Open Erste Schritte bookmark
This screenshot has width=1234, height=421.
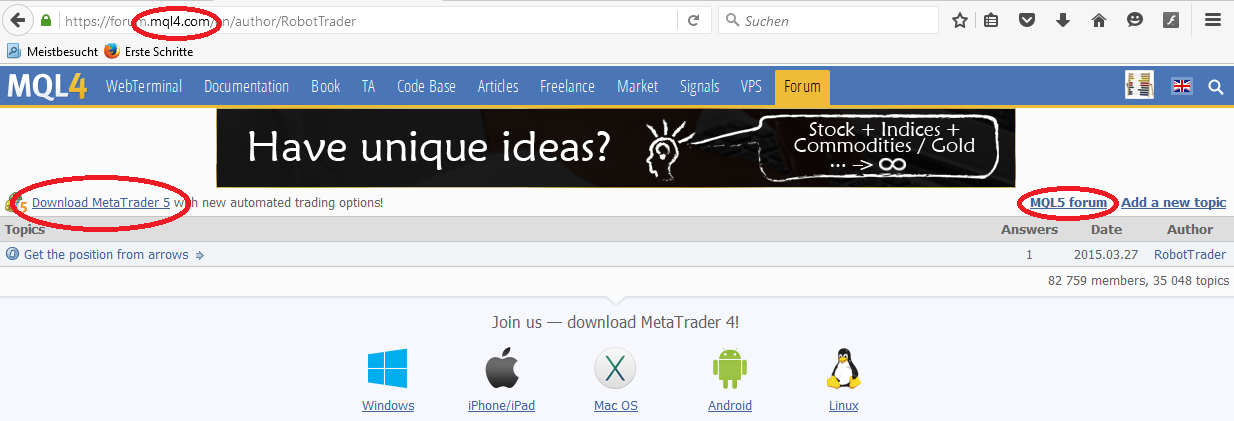149,51
